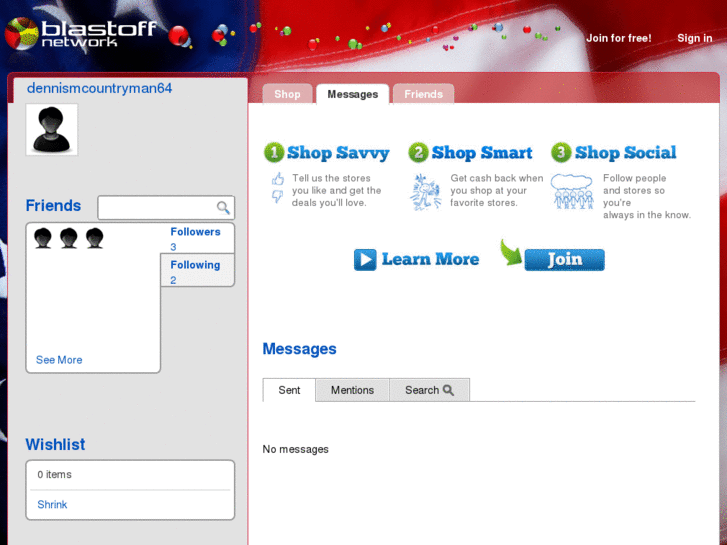Screen dimensions: 727x545
Task: Select the second follower avatar
Action: point(69,238)
